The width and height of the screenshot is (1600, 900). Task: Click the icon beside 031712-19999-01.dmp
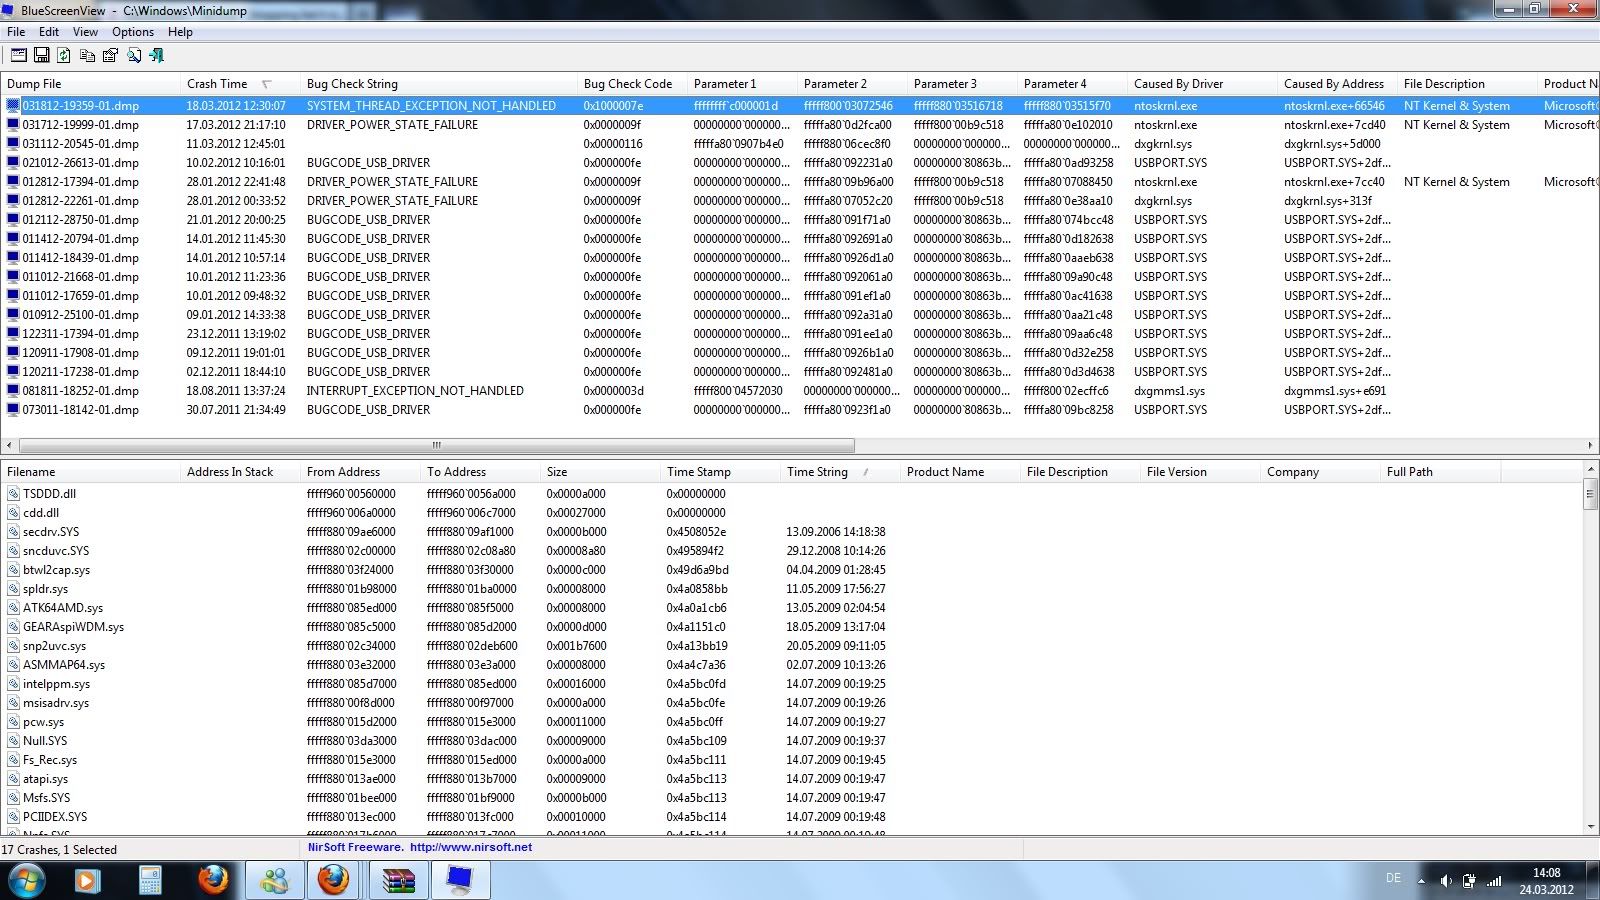click(x=13, y=125)
